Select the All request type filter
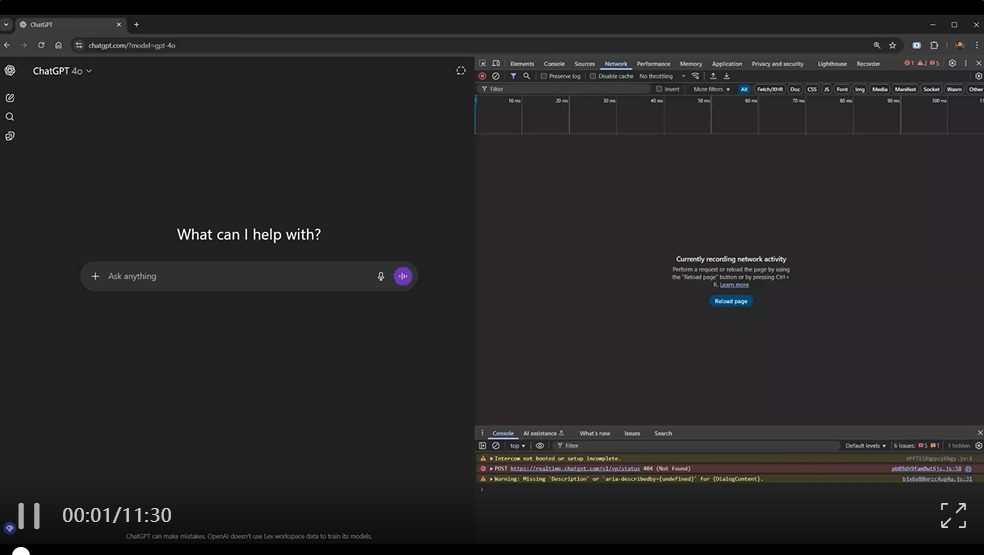 coord(744,89)
